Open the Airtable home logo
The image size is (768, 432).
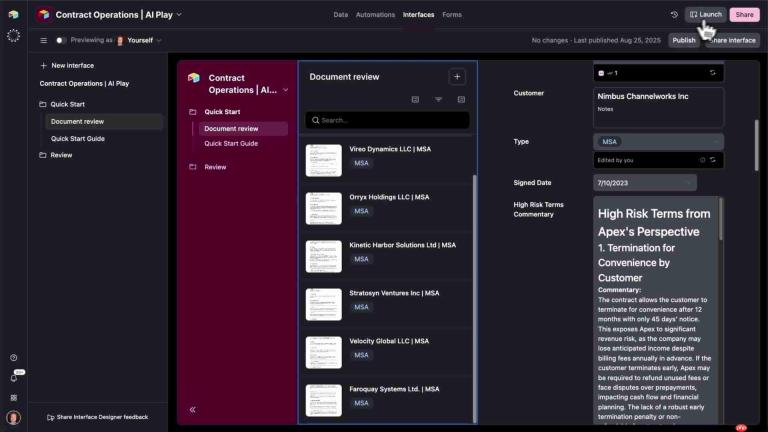click(14, 14)
